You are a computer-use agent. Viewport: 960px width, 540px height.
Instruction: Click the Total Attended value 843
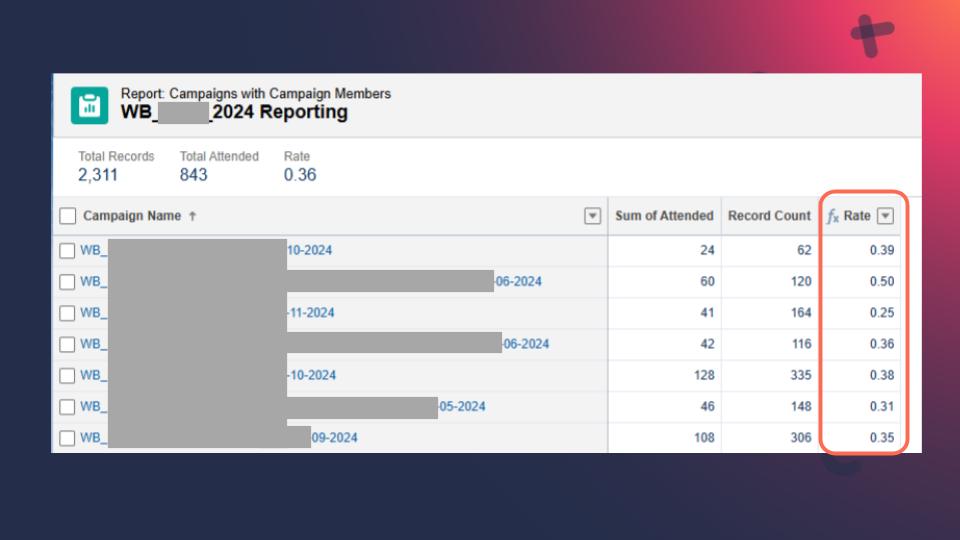(x=194, y=175)
